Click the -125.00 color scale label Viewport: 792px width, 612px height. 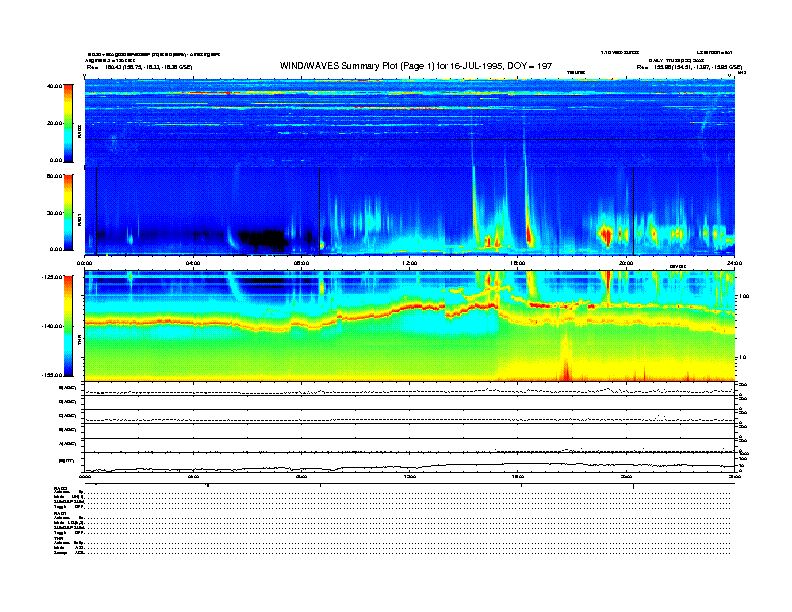click(x=52, y=277)
